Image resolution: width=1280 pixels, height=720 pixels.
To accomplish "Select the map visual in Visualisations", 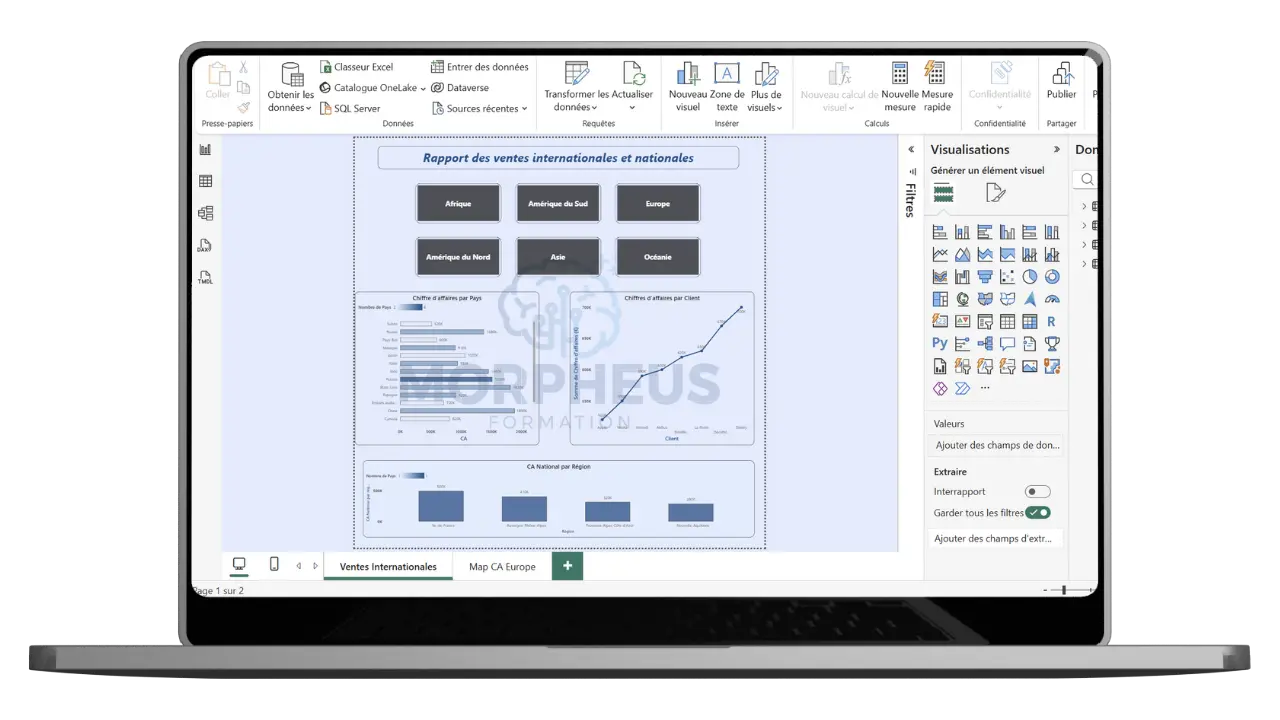I will click(961, 298).
